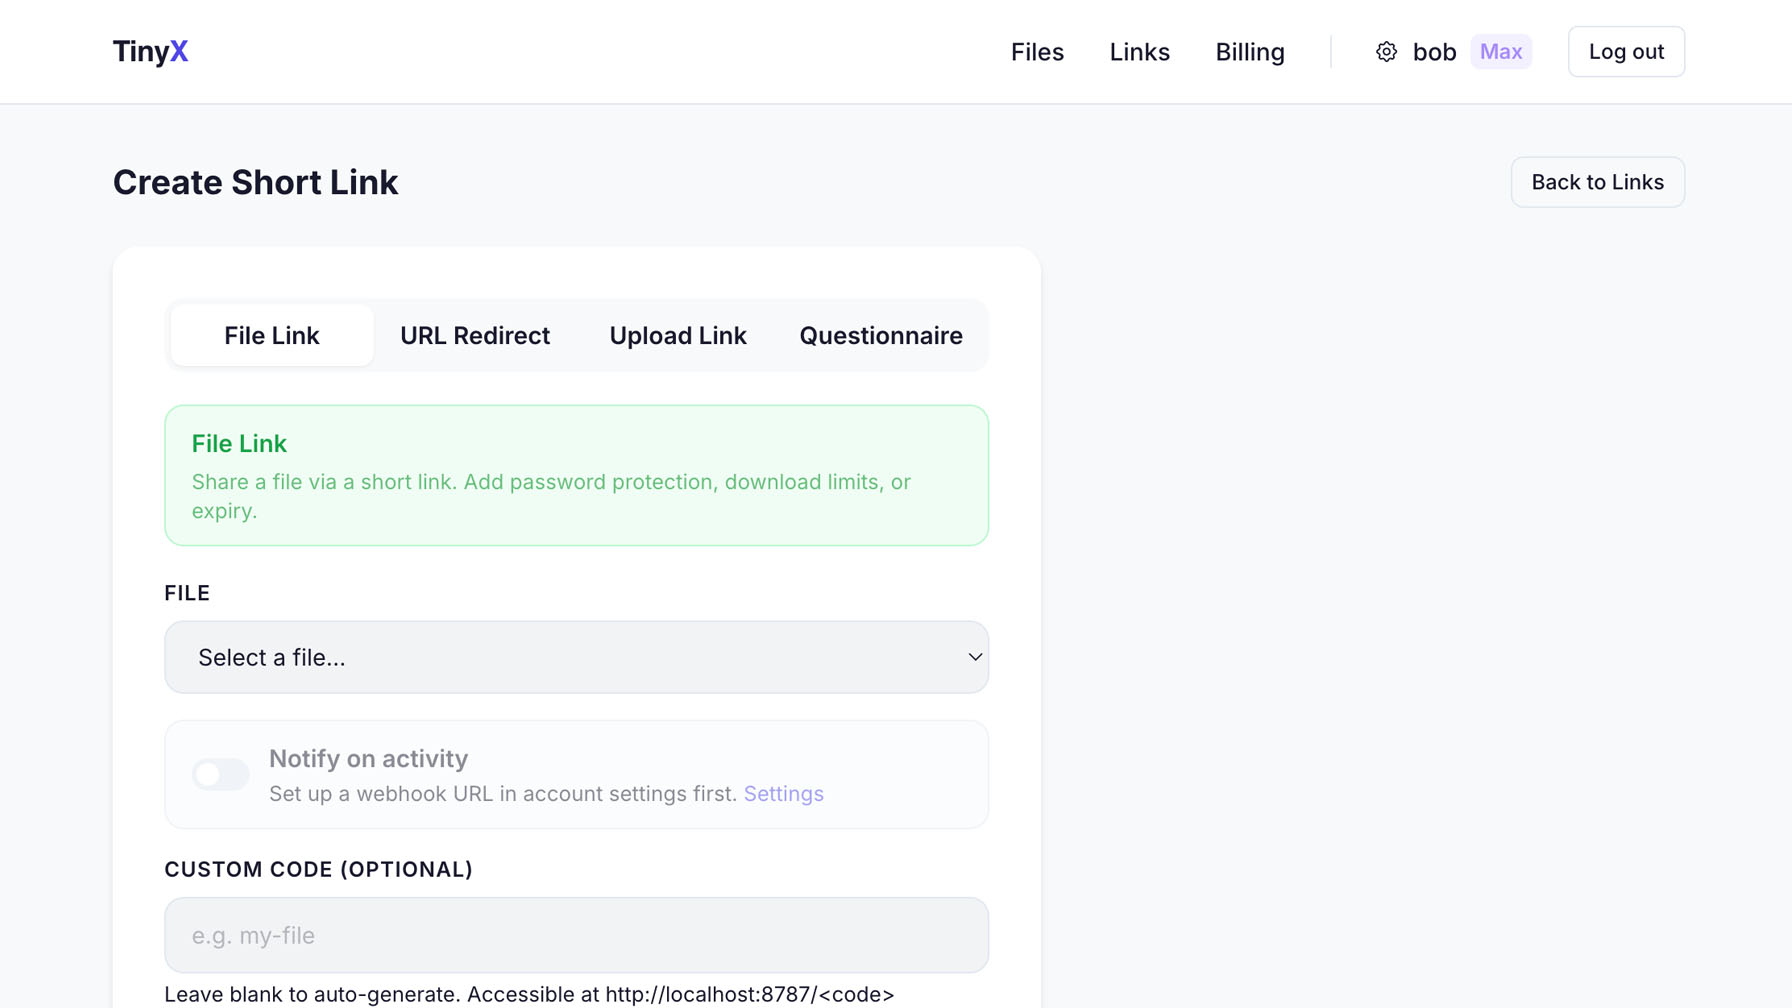Focus the custom code input field
Viewport: 1792px width, 1008px height.
(x=576, y=935)
